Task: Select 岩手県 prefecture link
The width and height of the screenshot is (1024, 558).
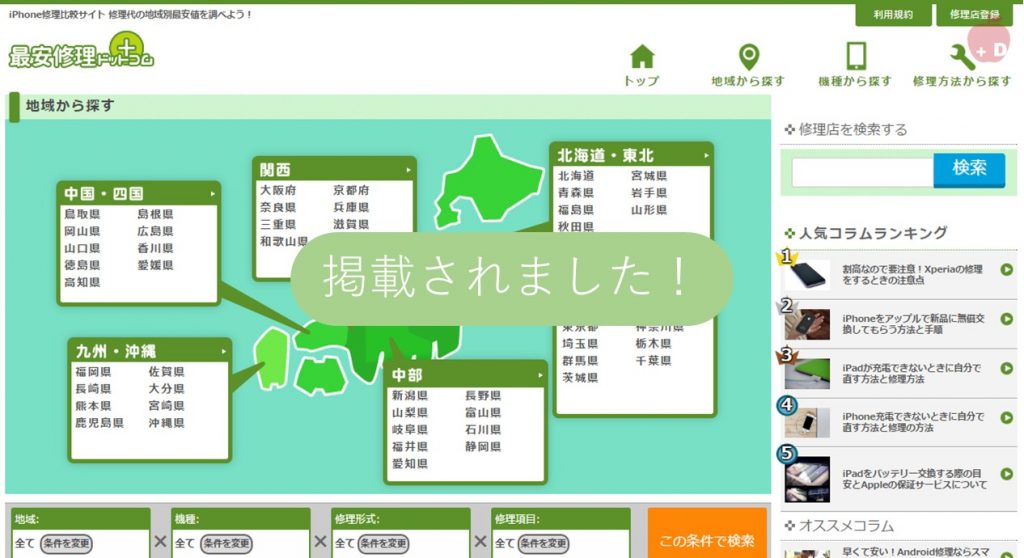Action: tap(648, 193)
